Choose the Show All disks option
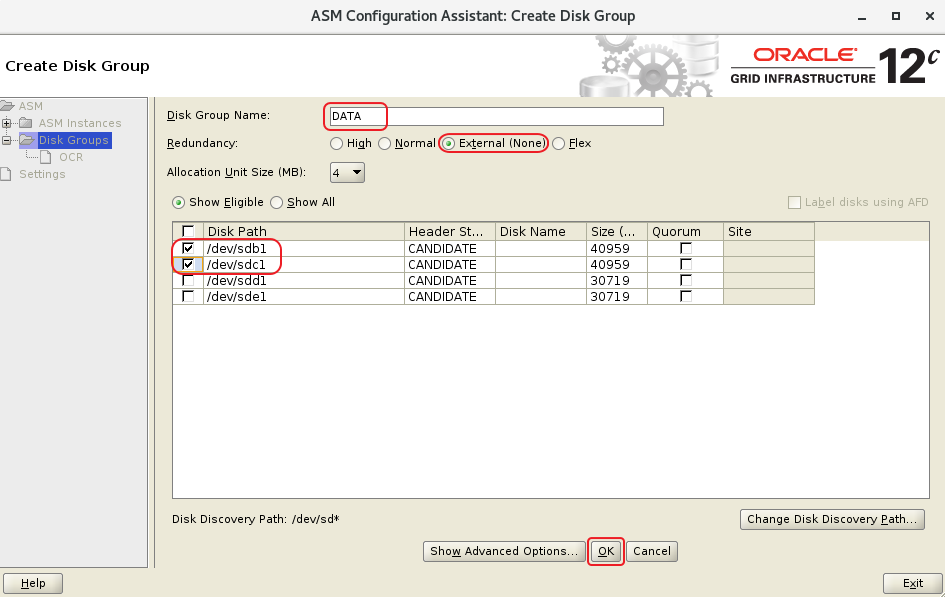Image resolution: width=945 pixels, height=597 pixels. [x=277, y=202]
